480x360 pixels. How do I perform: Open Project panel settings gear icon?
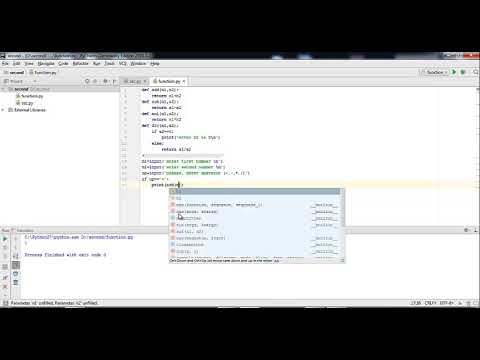point(105,81)
